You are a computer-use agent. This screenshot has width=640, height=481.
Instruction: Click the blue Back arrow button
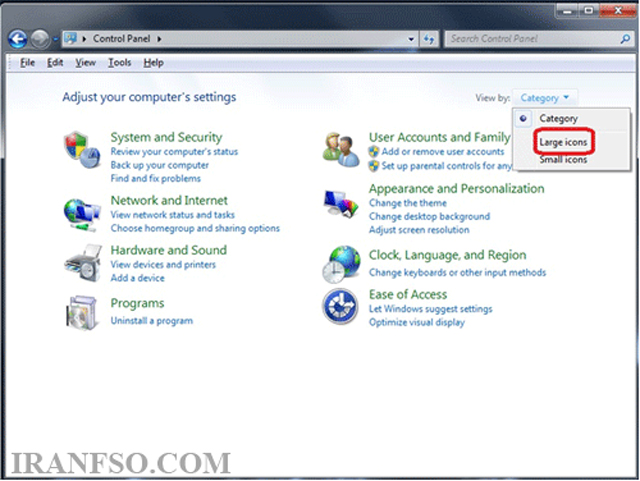(18, 39)
